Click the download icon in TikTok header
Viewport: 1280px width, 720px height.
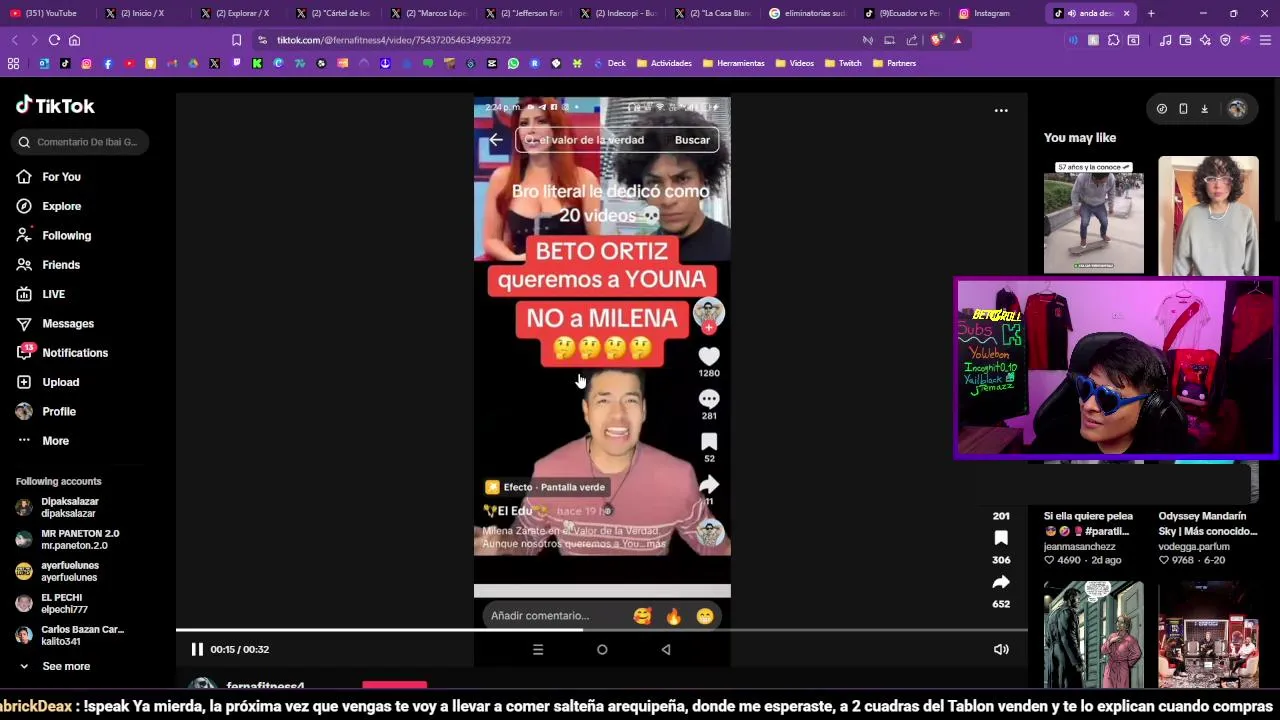(1204, 109)
